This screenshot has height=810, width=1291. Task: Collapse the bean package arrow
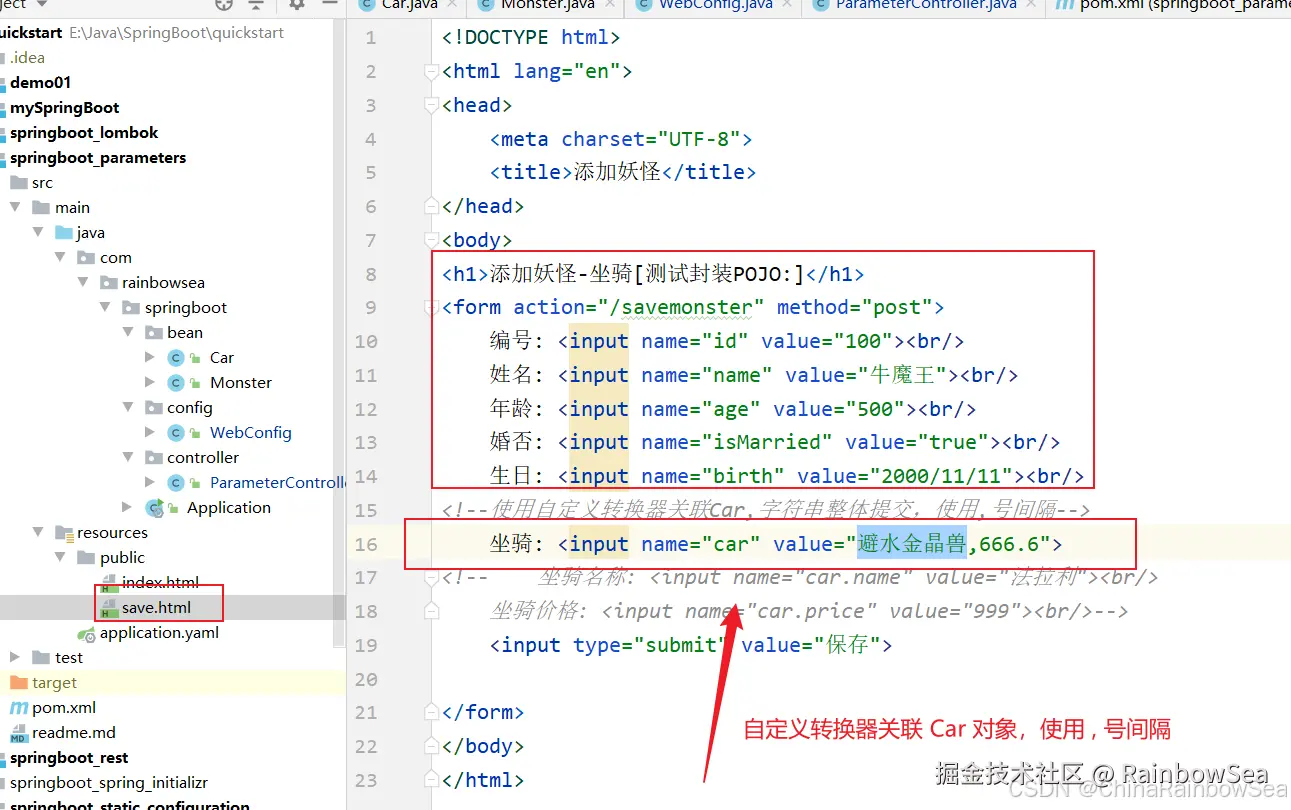(x=128, y=333)
